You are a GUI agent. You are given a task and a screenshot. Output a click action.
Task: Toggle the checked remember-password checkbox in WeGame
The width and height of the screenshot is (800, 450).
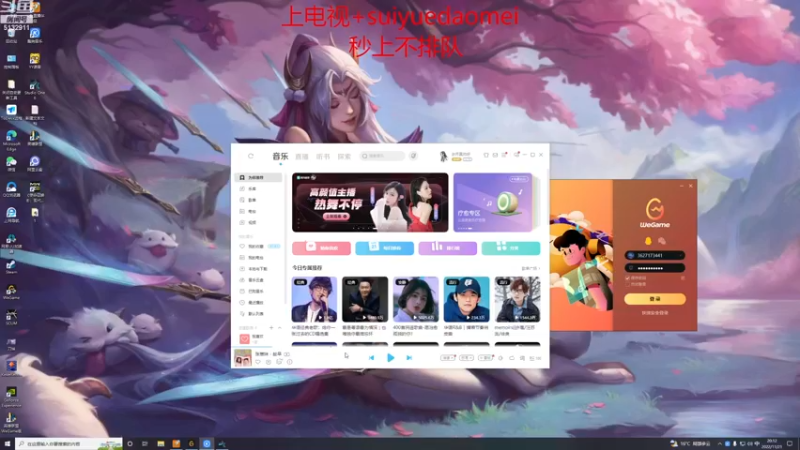coord(628,278)
